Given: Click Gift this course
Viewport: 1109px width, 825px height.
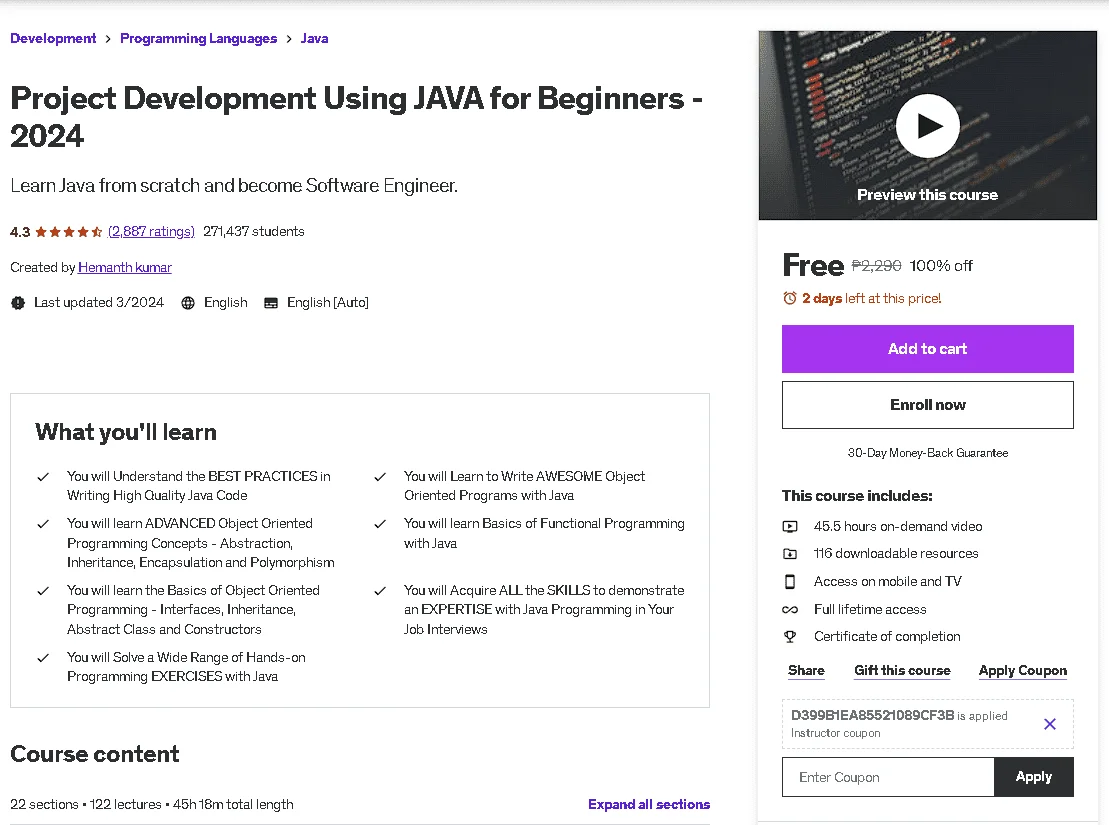Looking at the screenshot, I should [x=902, y=671].
